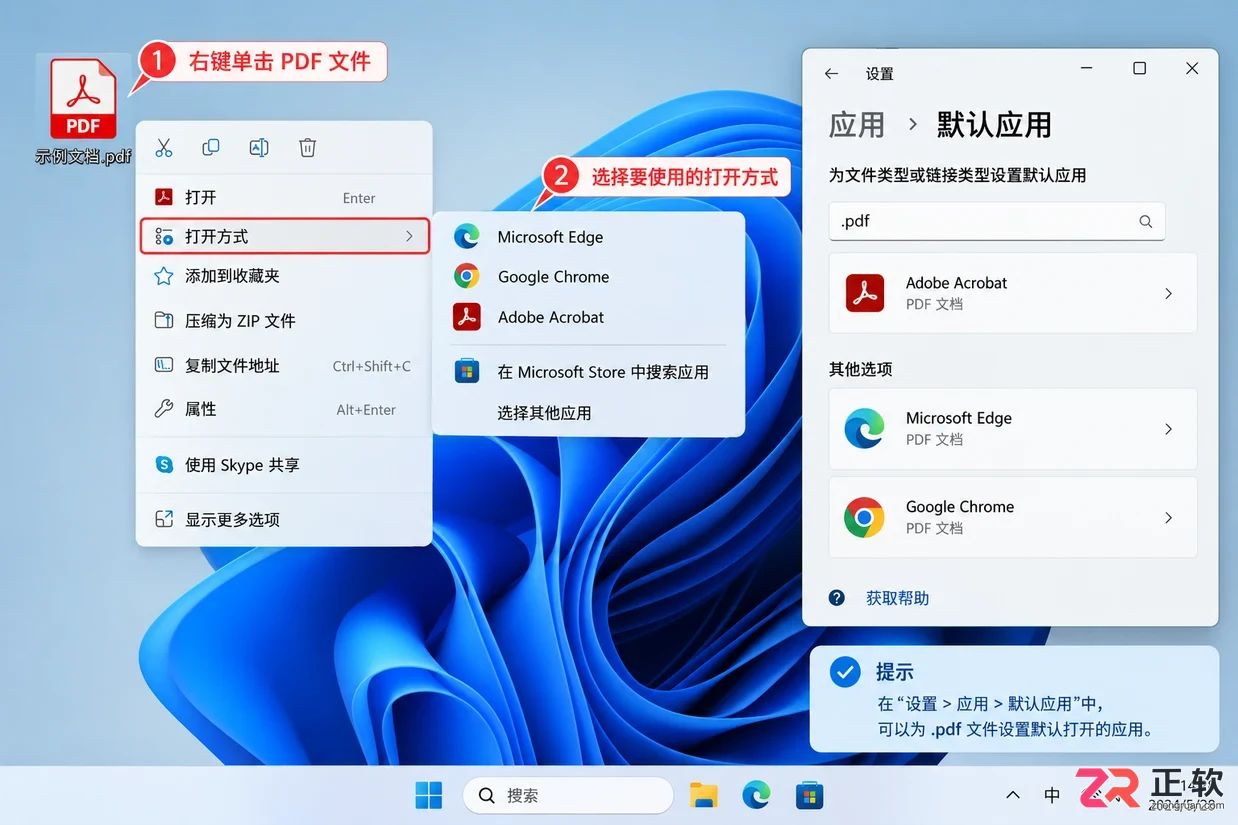Expand the chevron on Google Chrome card
The height and width of the screenshot is (825, 1238).
1168,518
